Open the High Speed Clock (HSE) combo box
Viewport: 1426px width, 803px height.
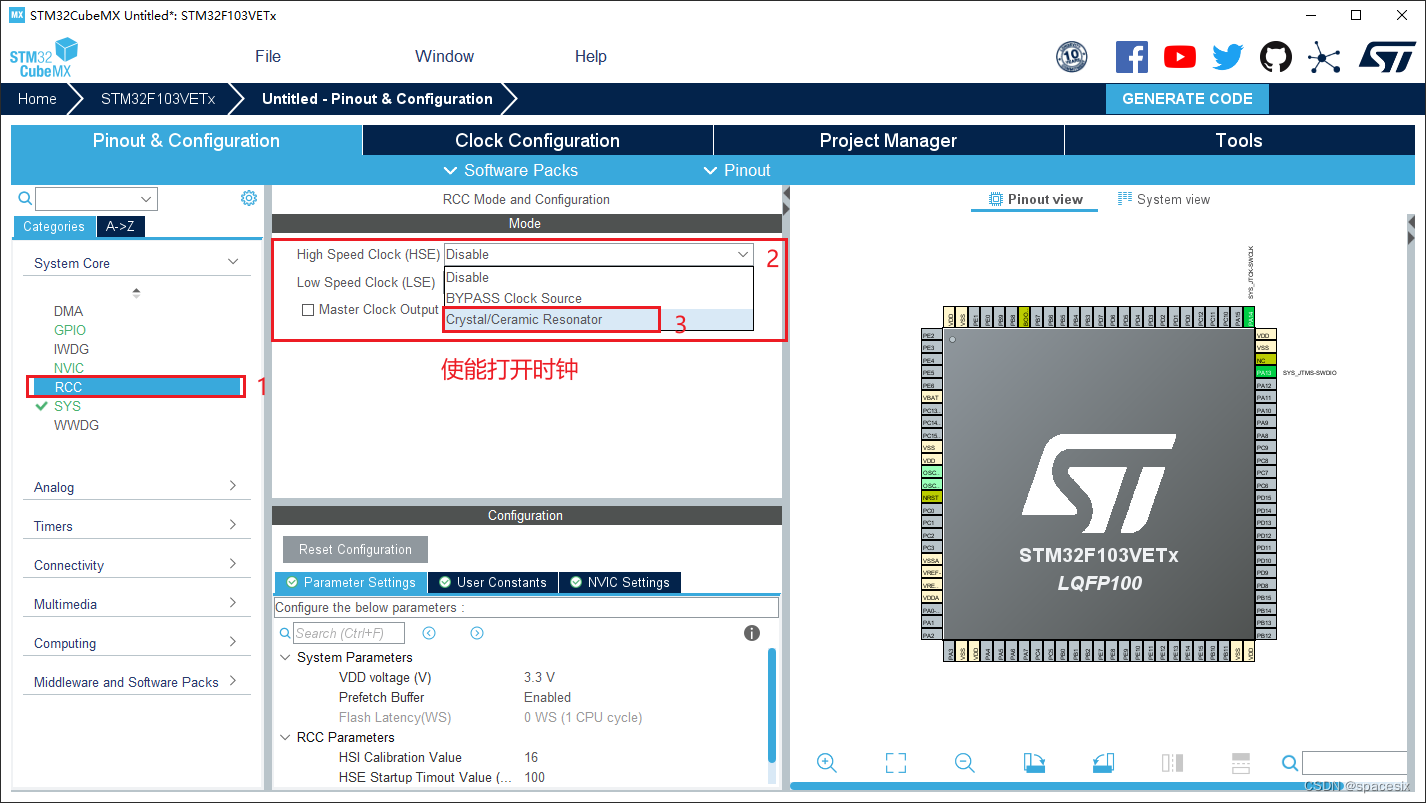[598, 254]
